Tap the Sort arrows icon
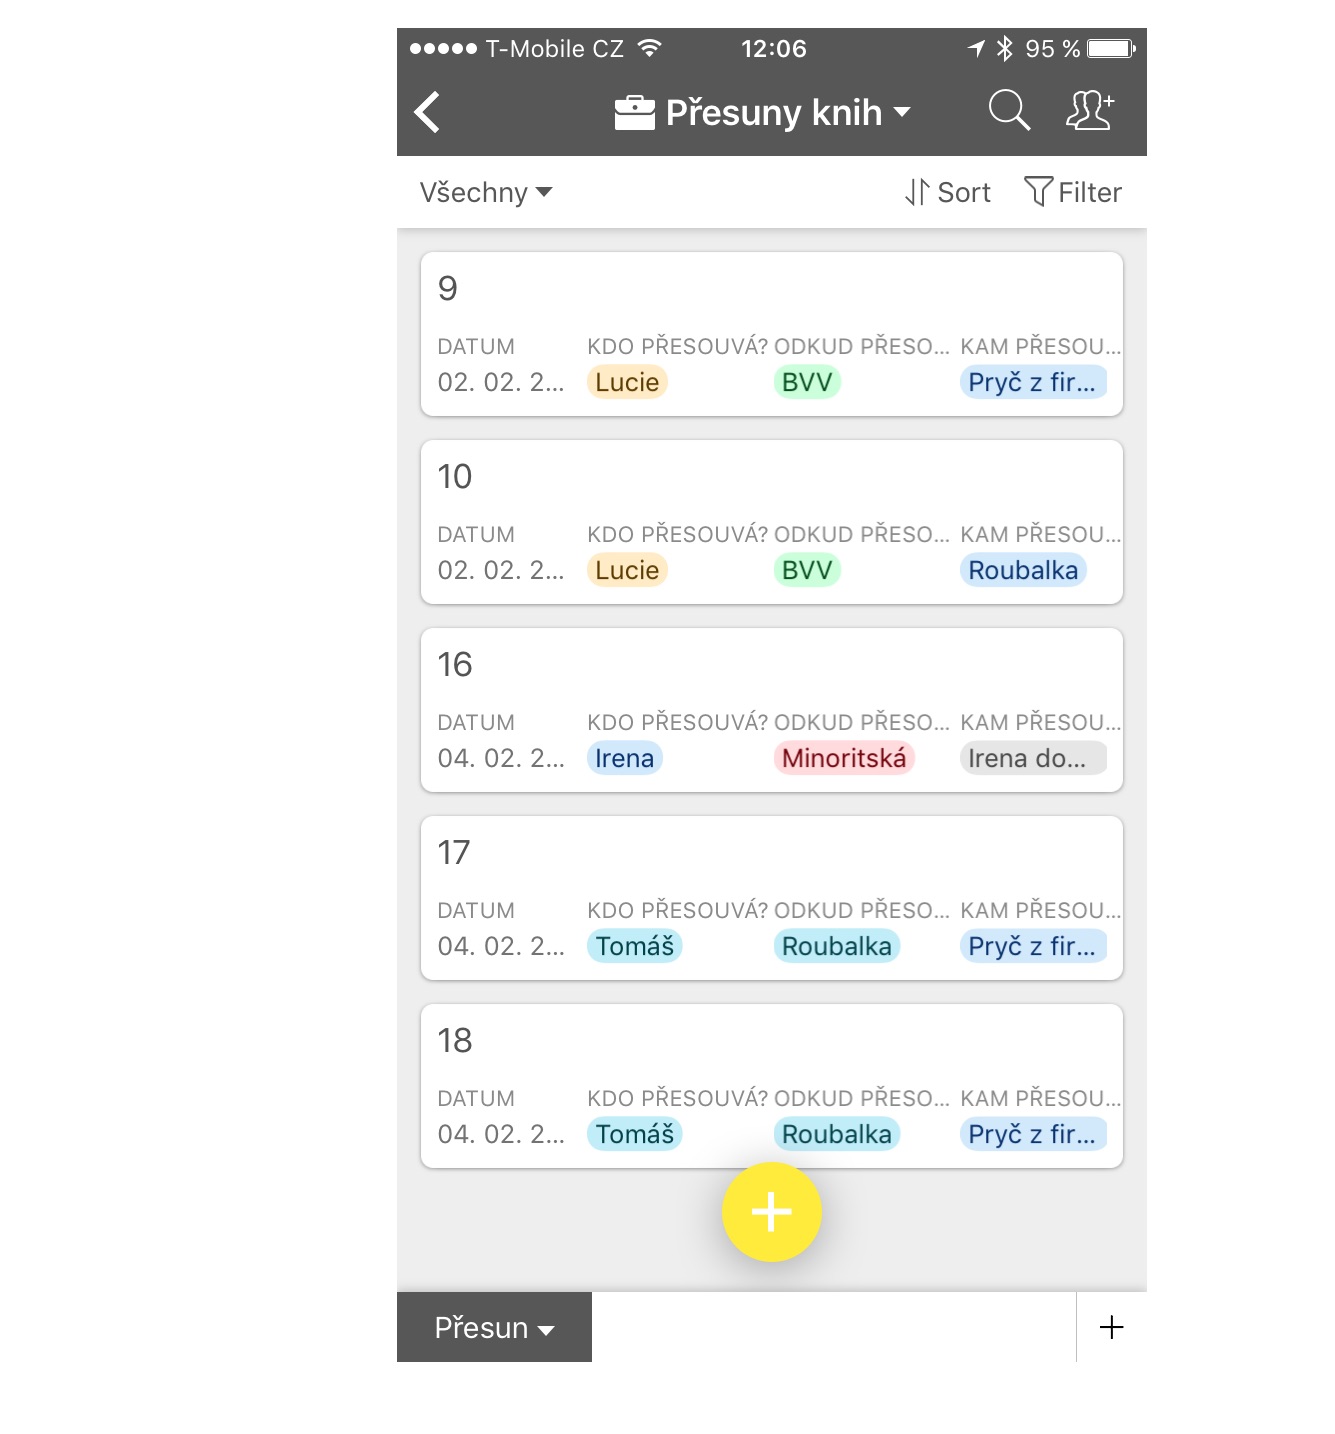Image resolution: width=1335 pixels, height=1434 pixels. 917,192
